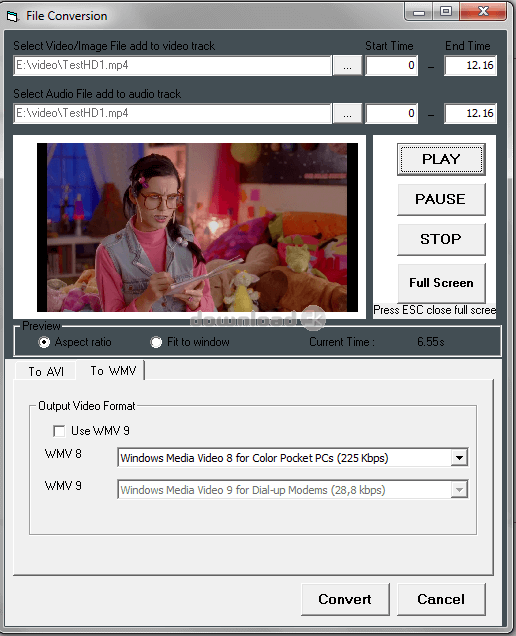Expand the WMV 9 profile dropdown arrow
This screenshot has width=516, height=636.
coord(459,490)
